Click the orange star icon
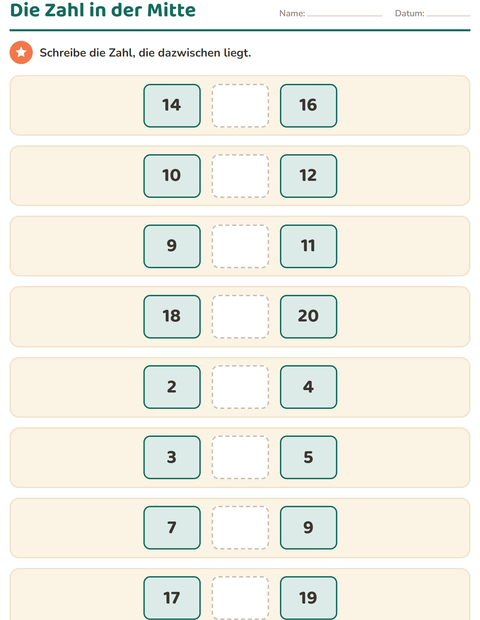The width and height of the screenshot is (480, 620). (21, 52)
